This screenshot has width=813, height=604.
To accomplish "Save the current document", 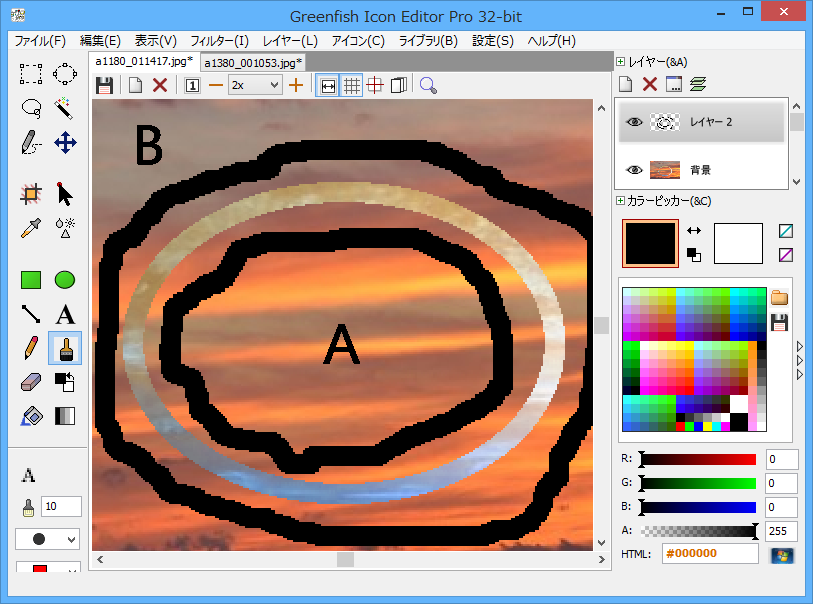I will (104, 85).
